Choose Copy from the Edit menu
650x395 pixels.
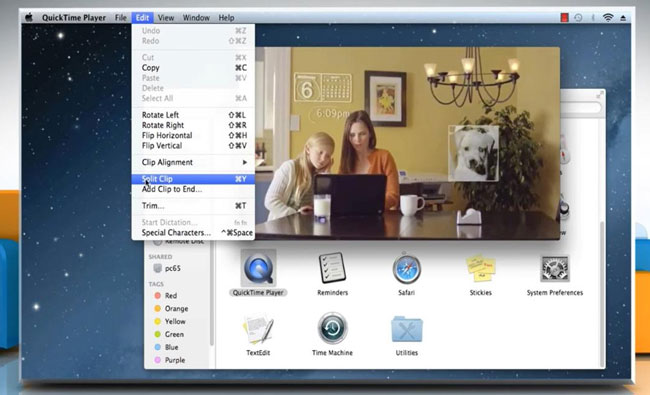click(x=193, y=68)
